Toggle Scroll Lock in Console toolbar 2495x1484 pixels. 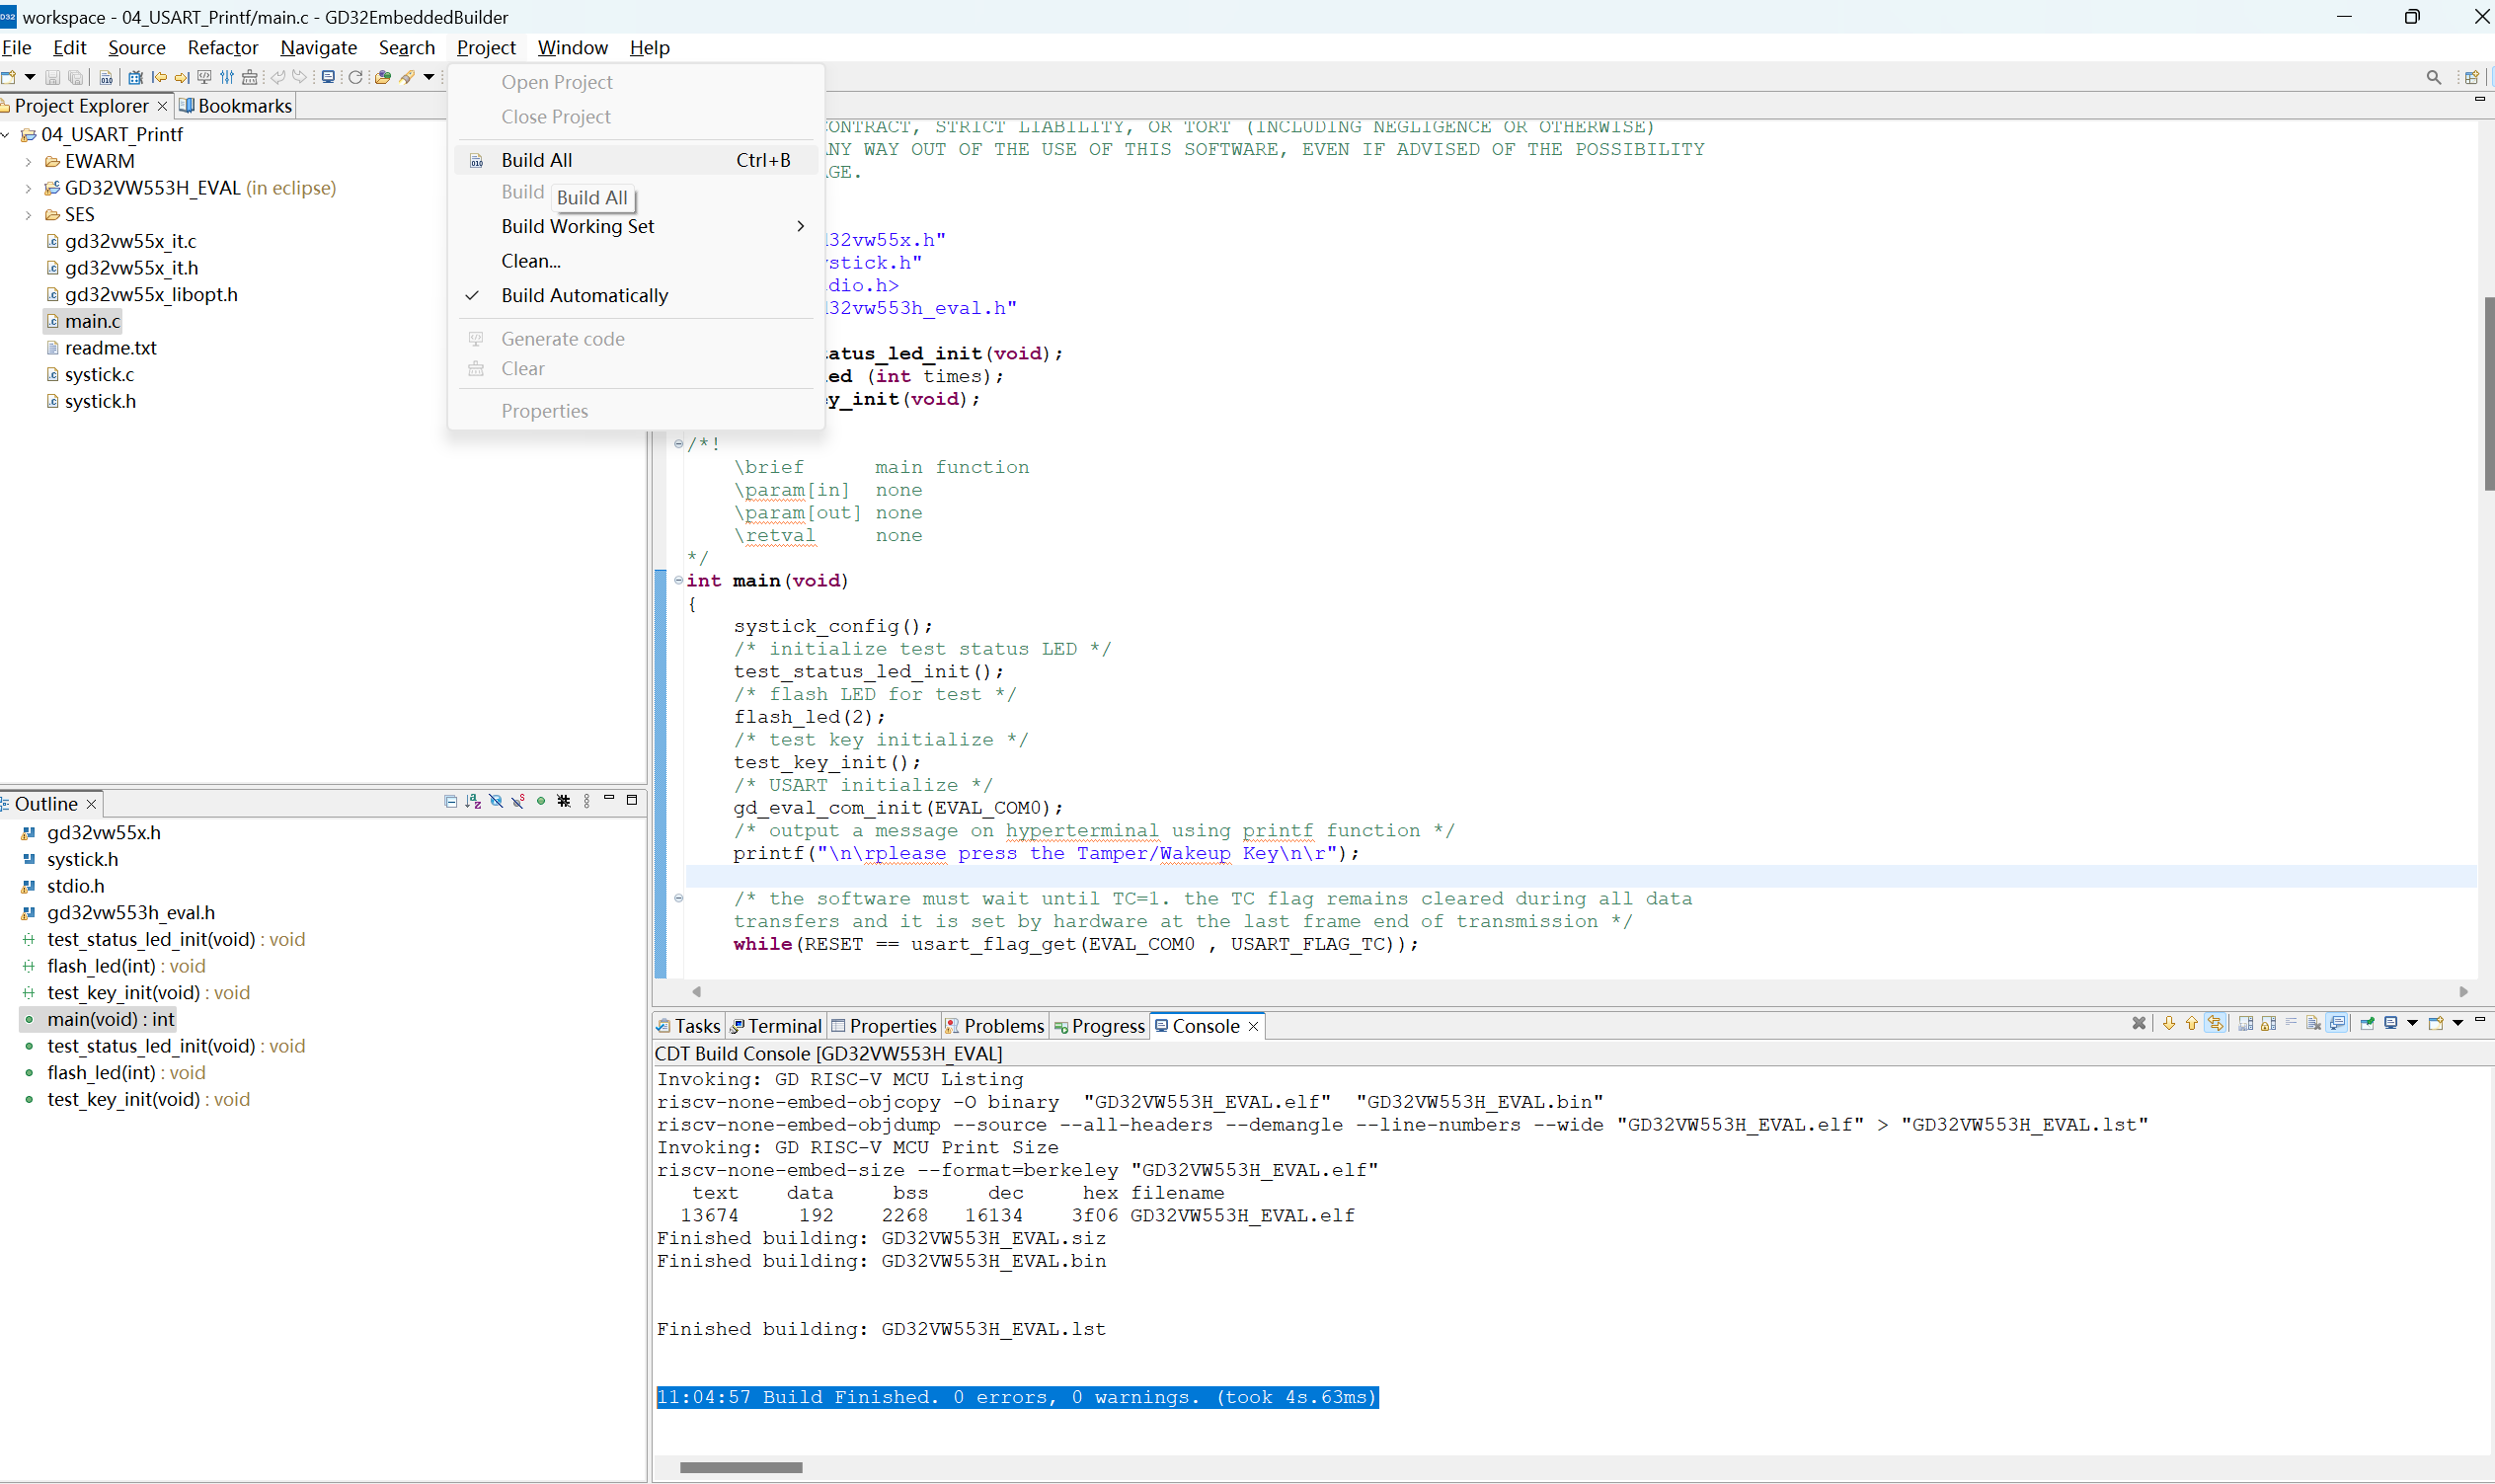[x=2268, y=1023]
